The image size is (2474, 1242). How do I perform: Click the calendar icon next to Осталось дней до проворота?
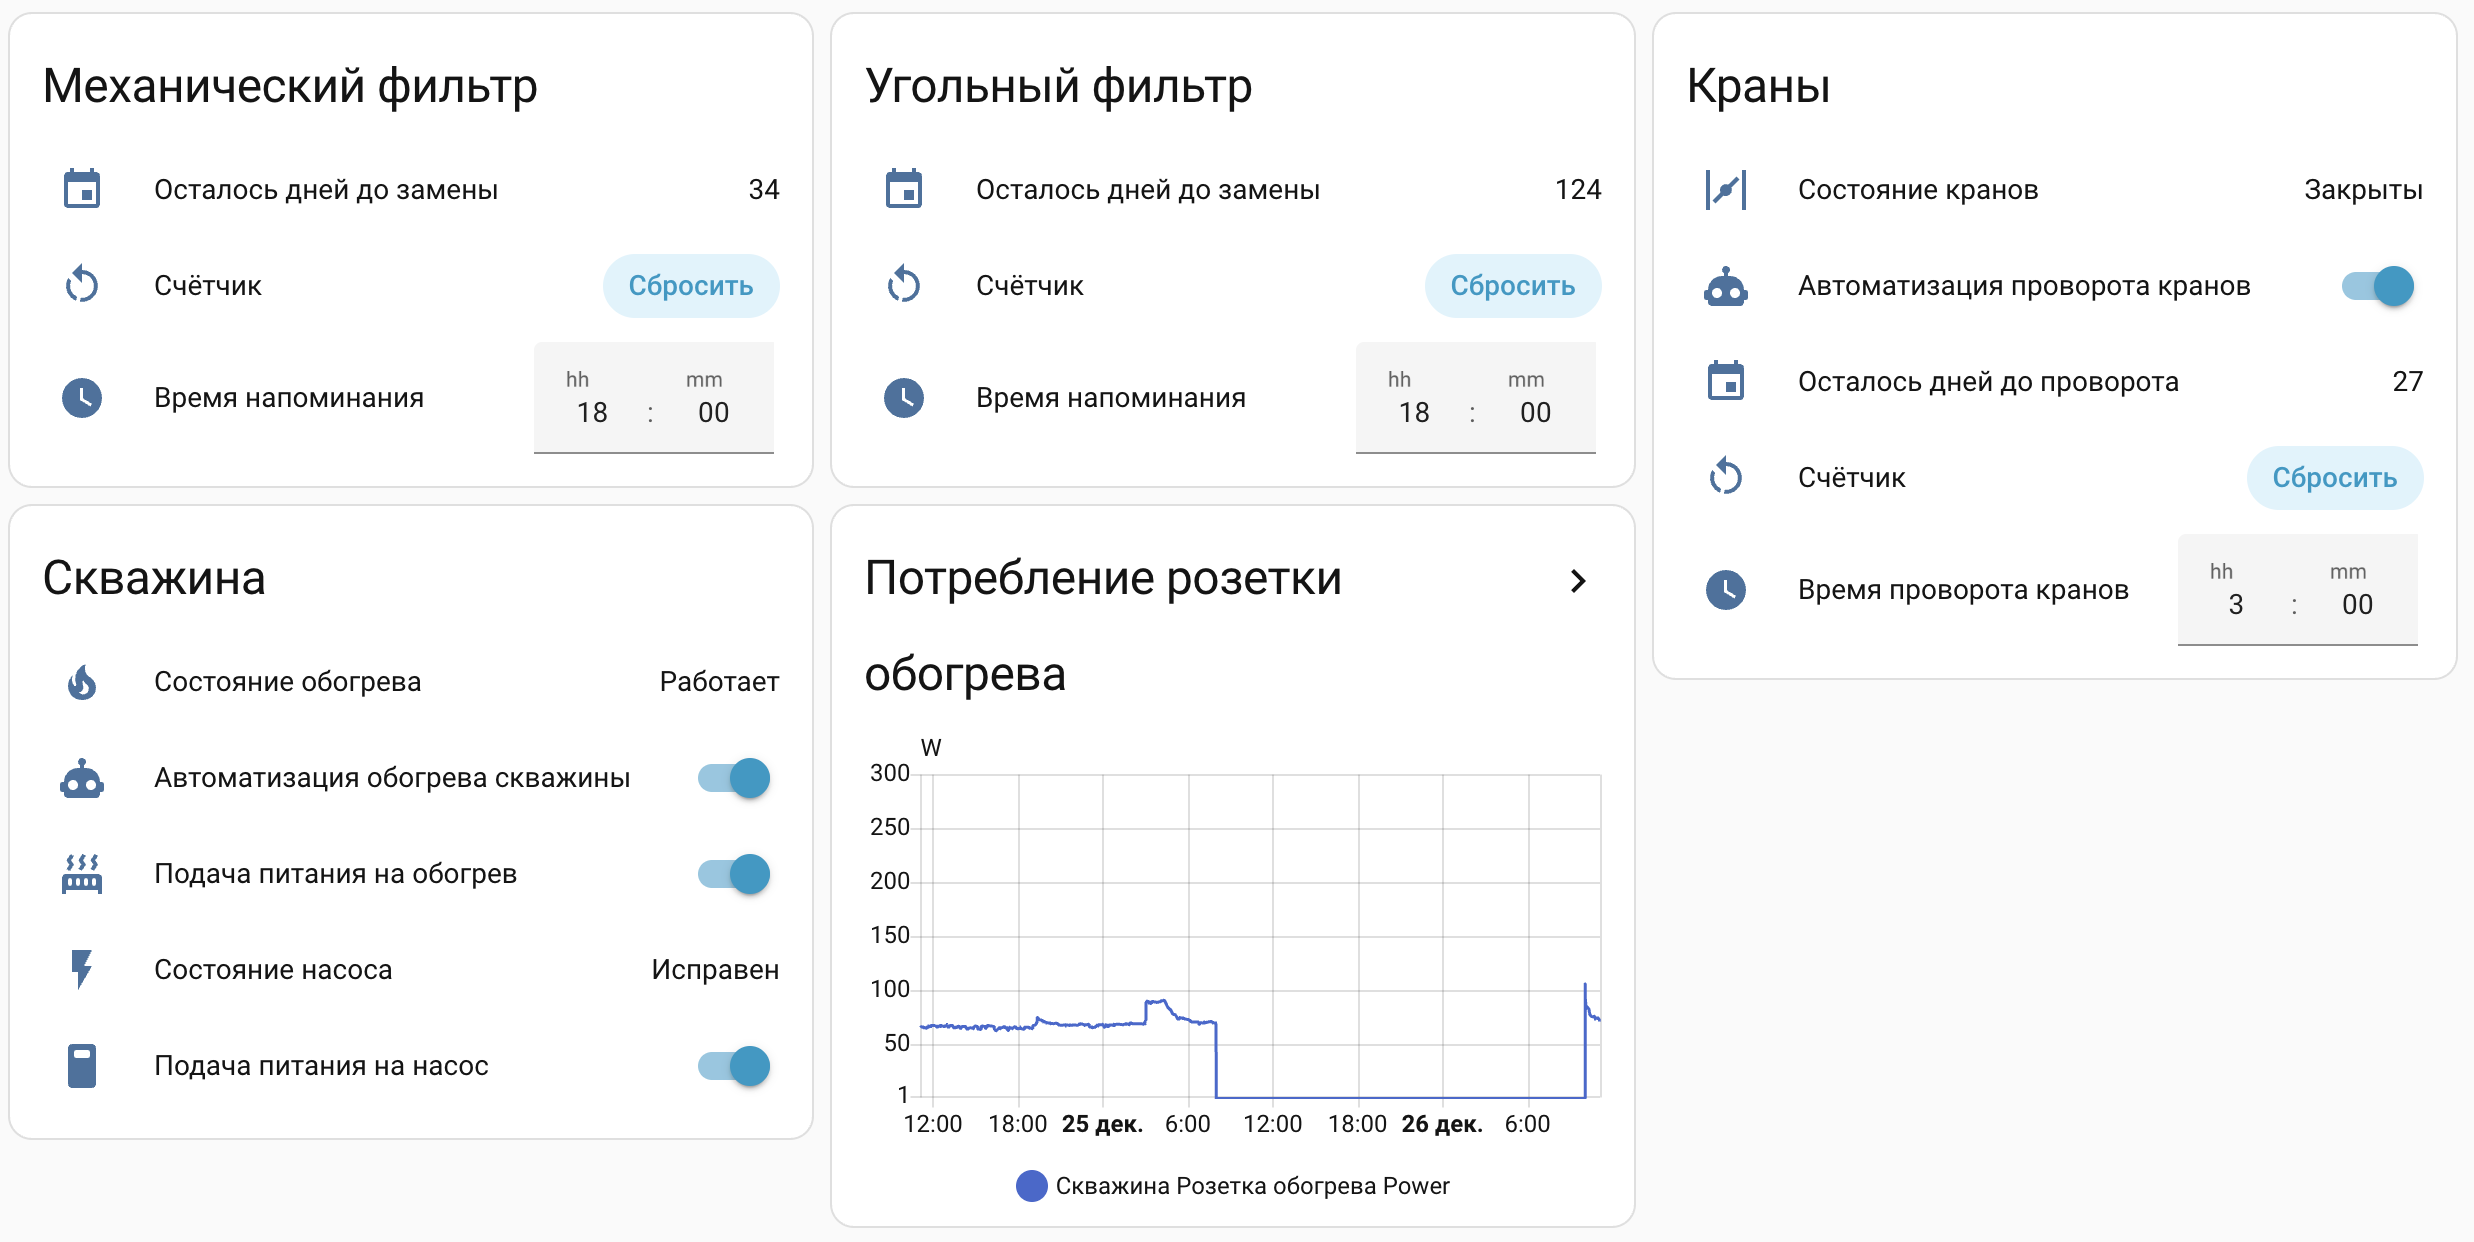[x=1725, y=381]
